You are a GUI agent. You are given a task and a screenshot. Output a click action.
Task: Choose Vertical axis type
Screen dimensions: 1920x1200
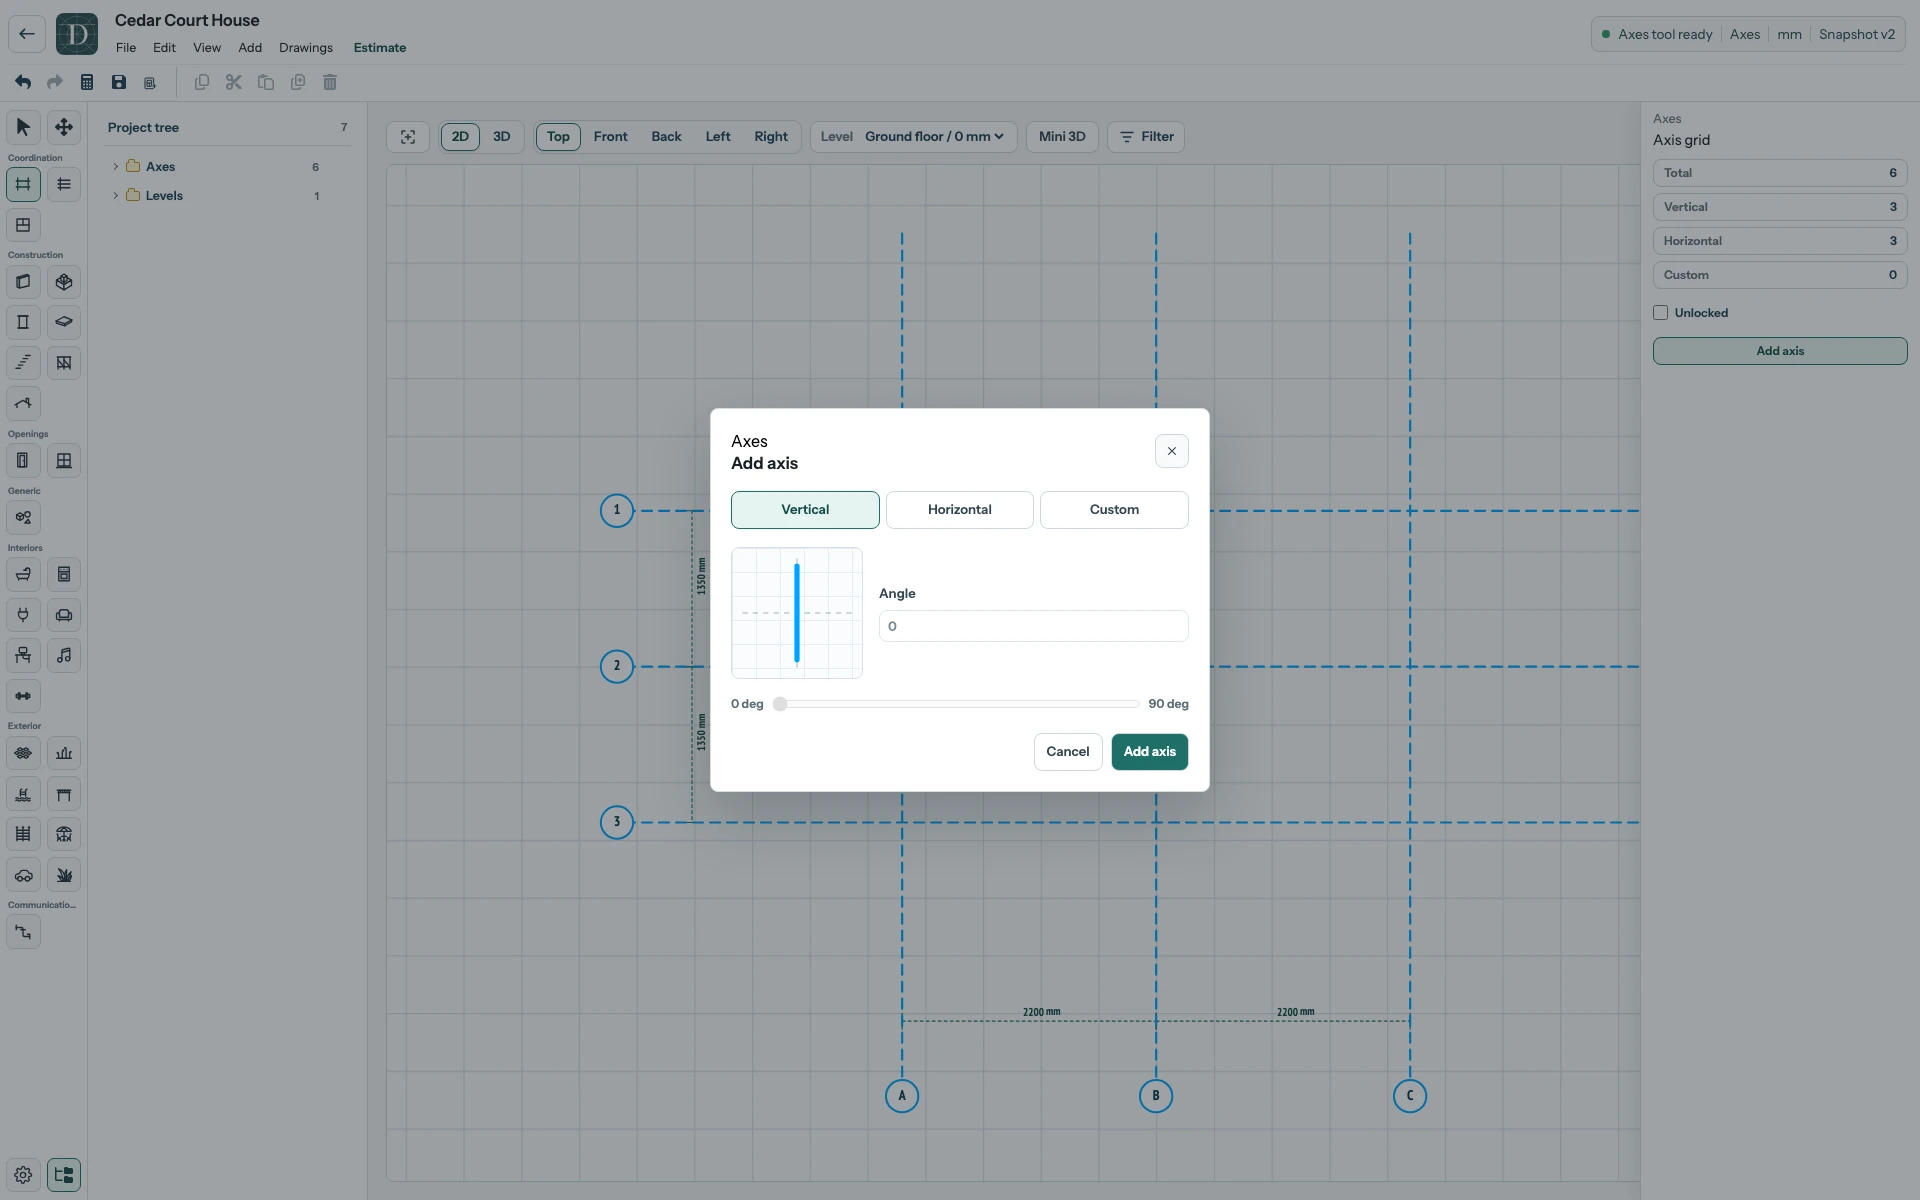click(x=805, y=510)
